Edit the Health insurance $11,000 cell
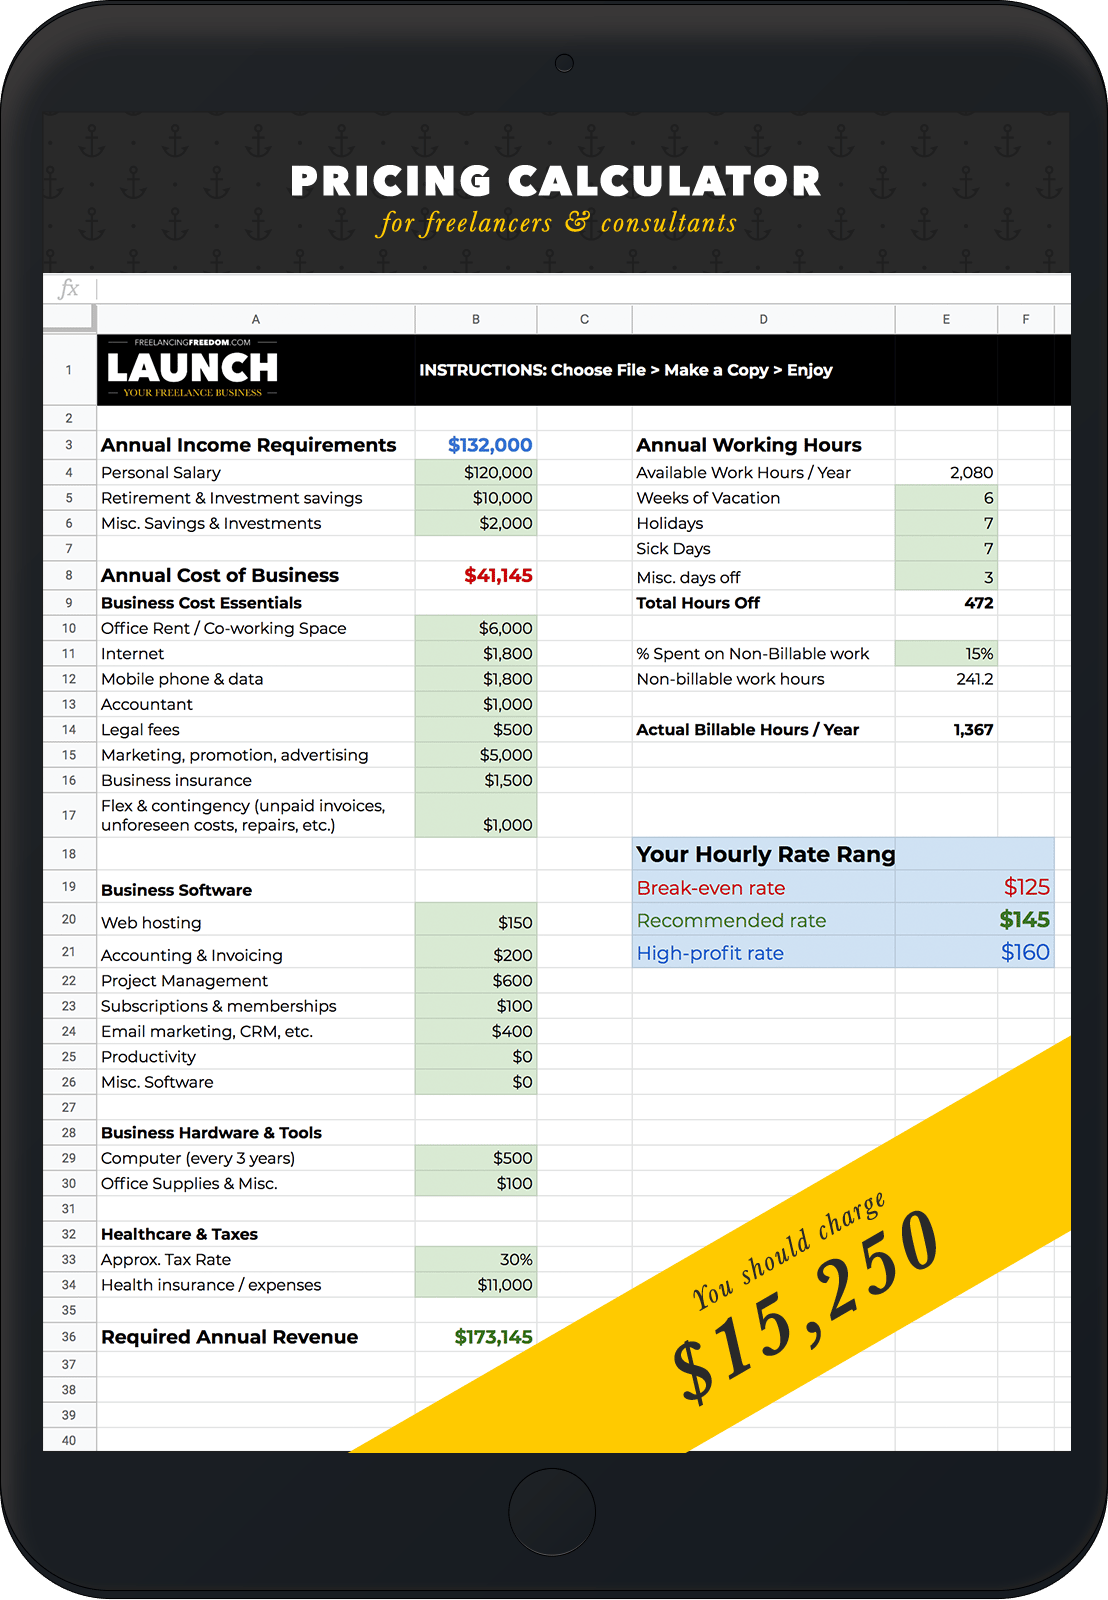 476,1285
